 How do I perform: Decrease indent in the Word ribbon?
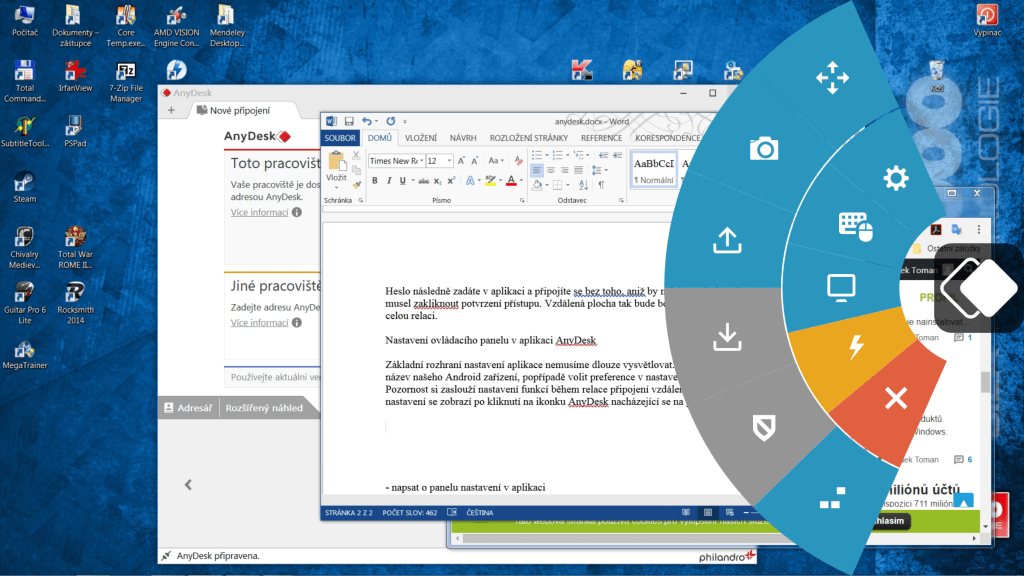click(603, 155)
